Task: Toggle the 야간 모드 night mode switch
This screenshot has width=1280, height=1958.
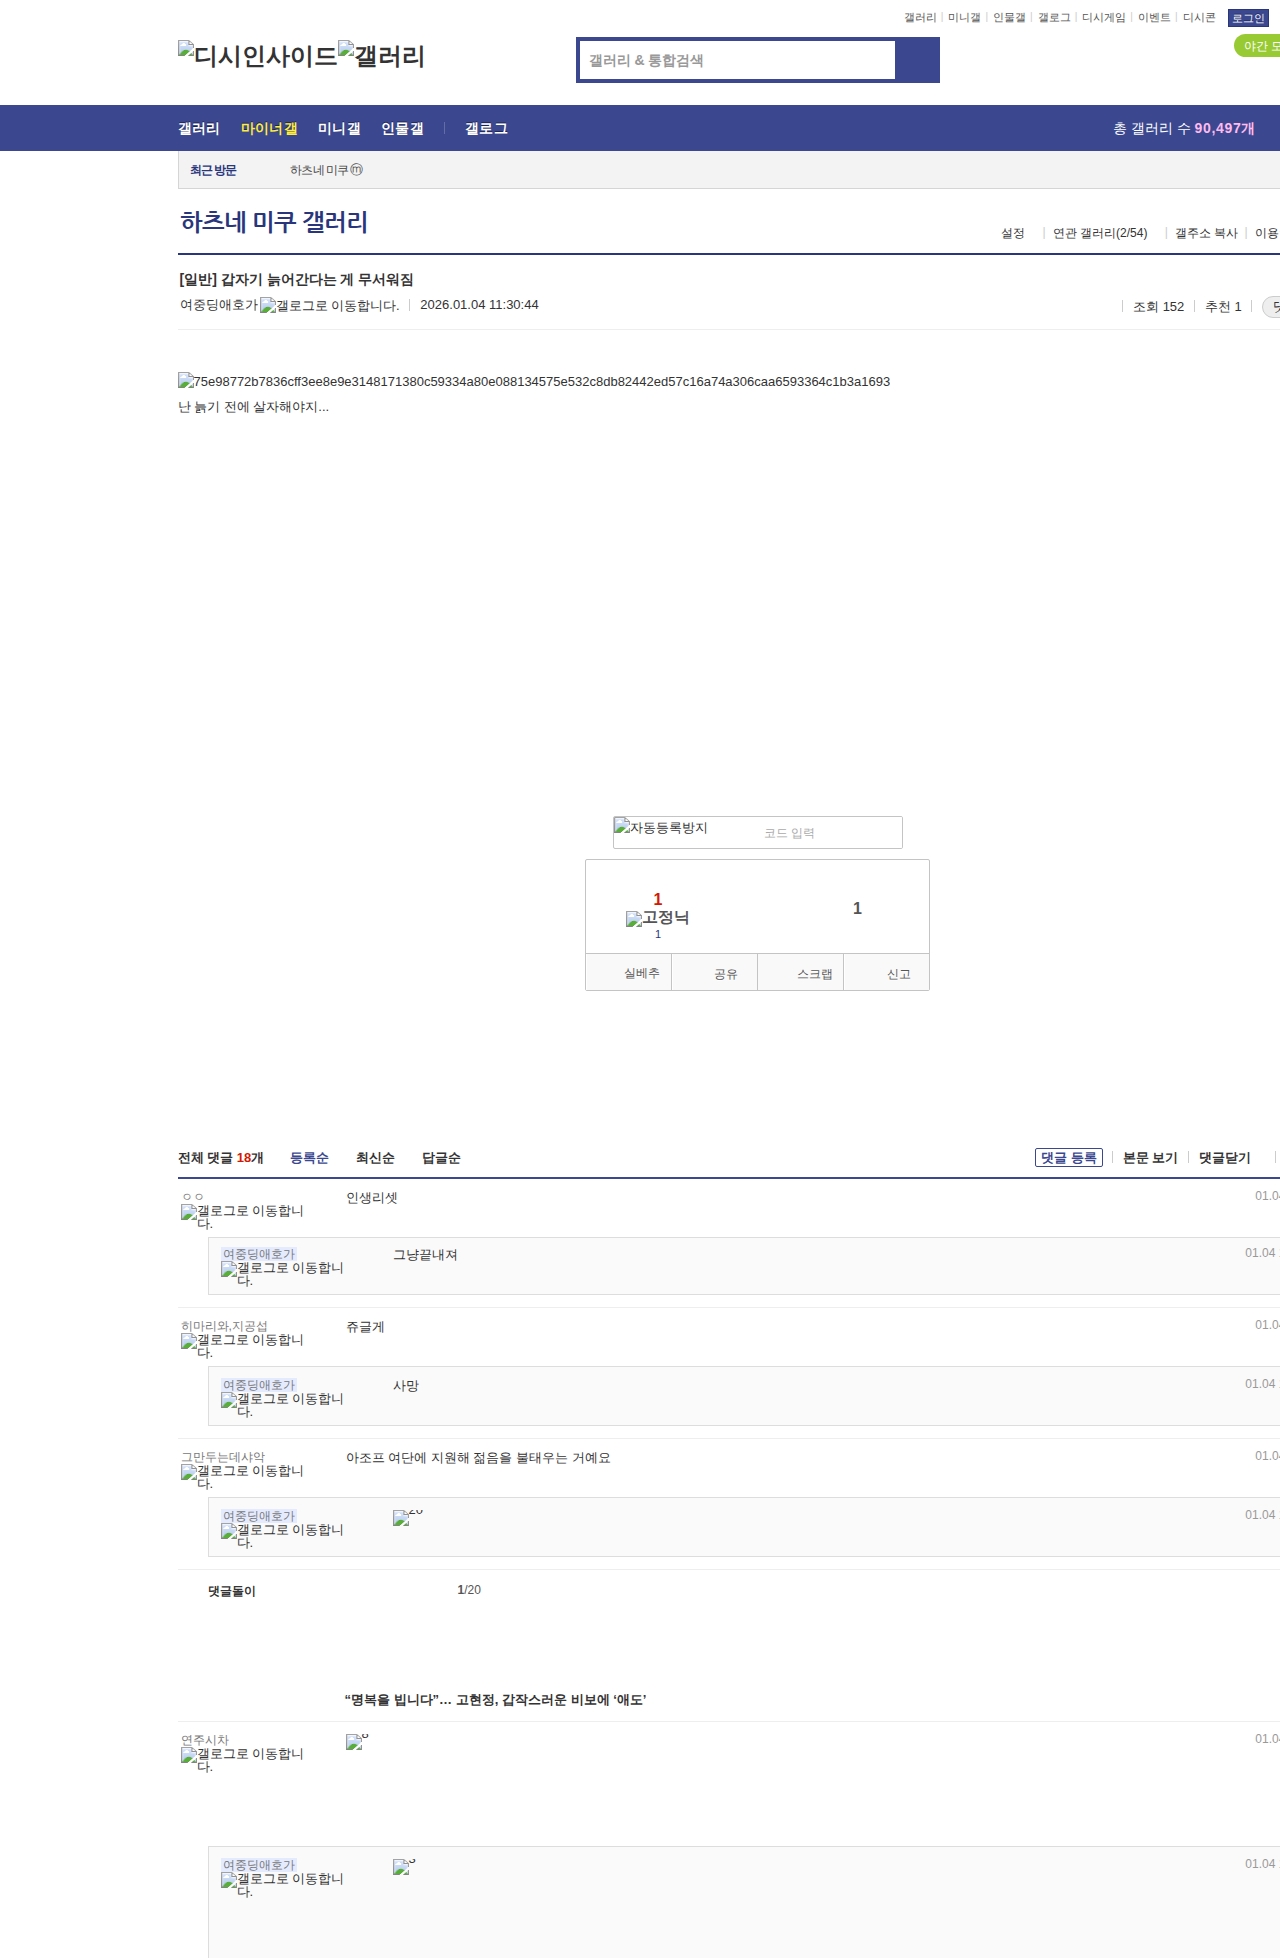Action: [1259, 46]
